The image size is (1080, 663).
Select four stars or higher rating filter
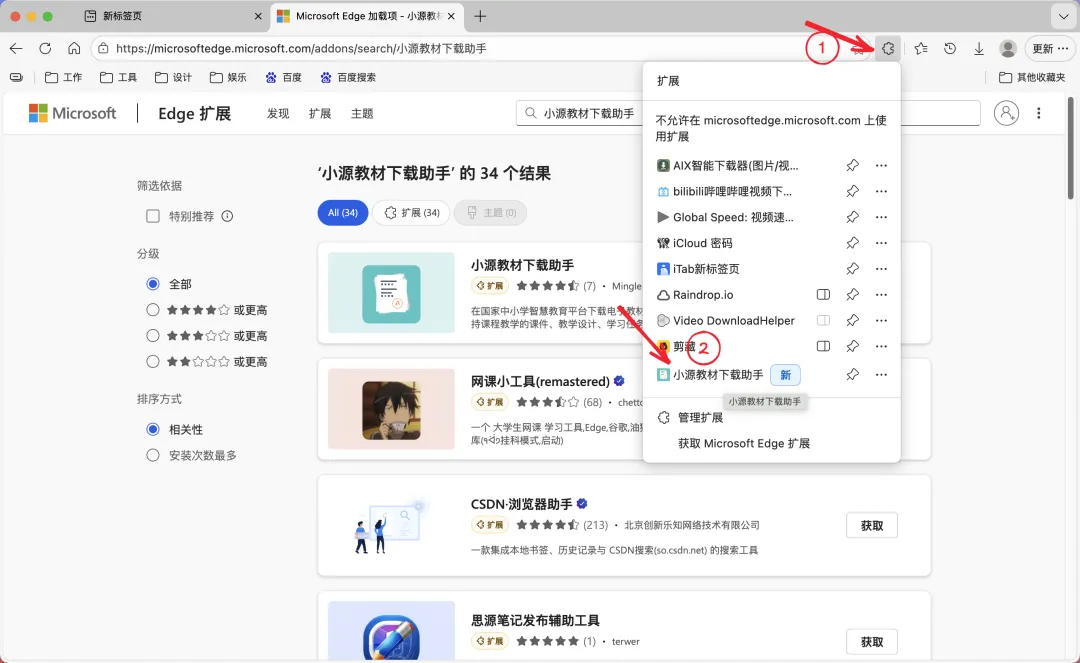pos(153,310)
